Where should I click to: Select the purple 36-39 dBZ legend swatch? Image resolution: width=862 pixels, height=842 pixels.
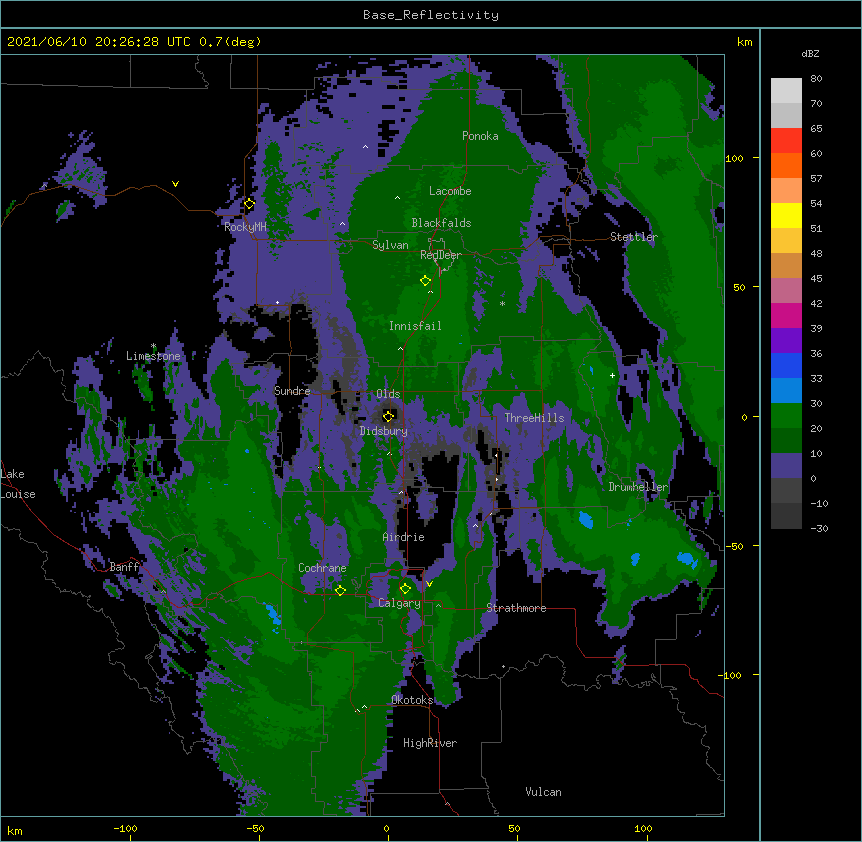786,341
